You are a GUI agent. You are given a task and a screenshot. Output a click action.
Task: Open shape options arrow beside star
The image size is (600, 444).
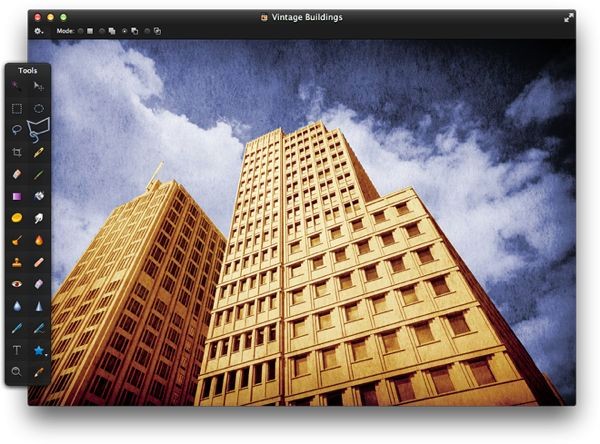pyautogui.click(x=46, y=355)
